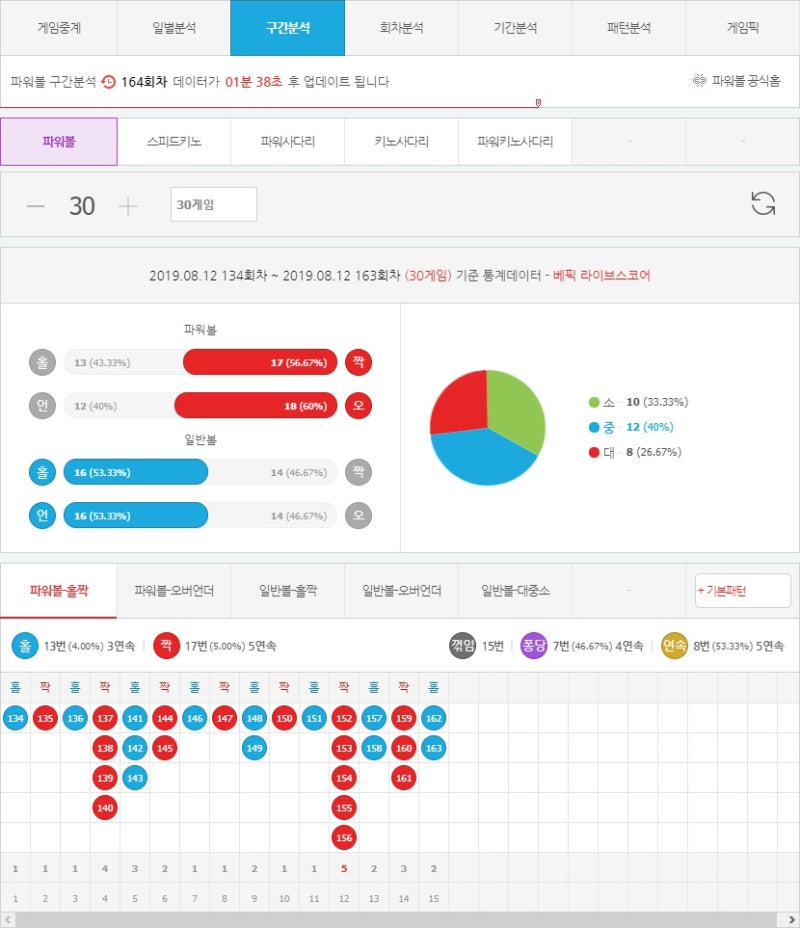Open the 게임중계 tab
This screenshot has width=800, height=928.
point(59,28)
